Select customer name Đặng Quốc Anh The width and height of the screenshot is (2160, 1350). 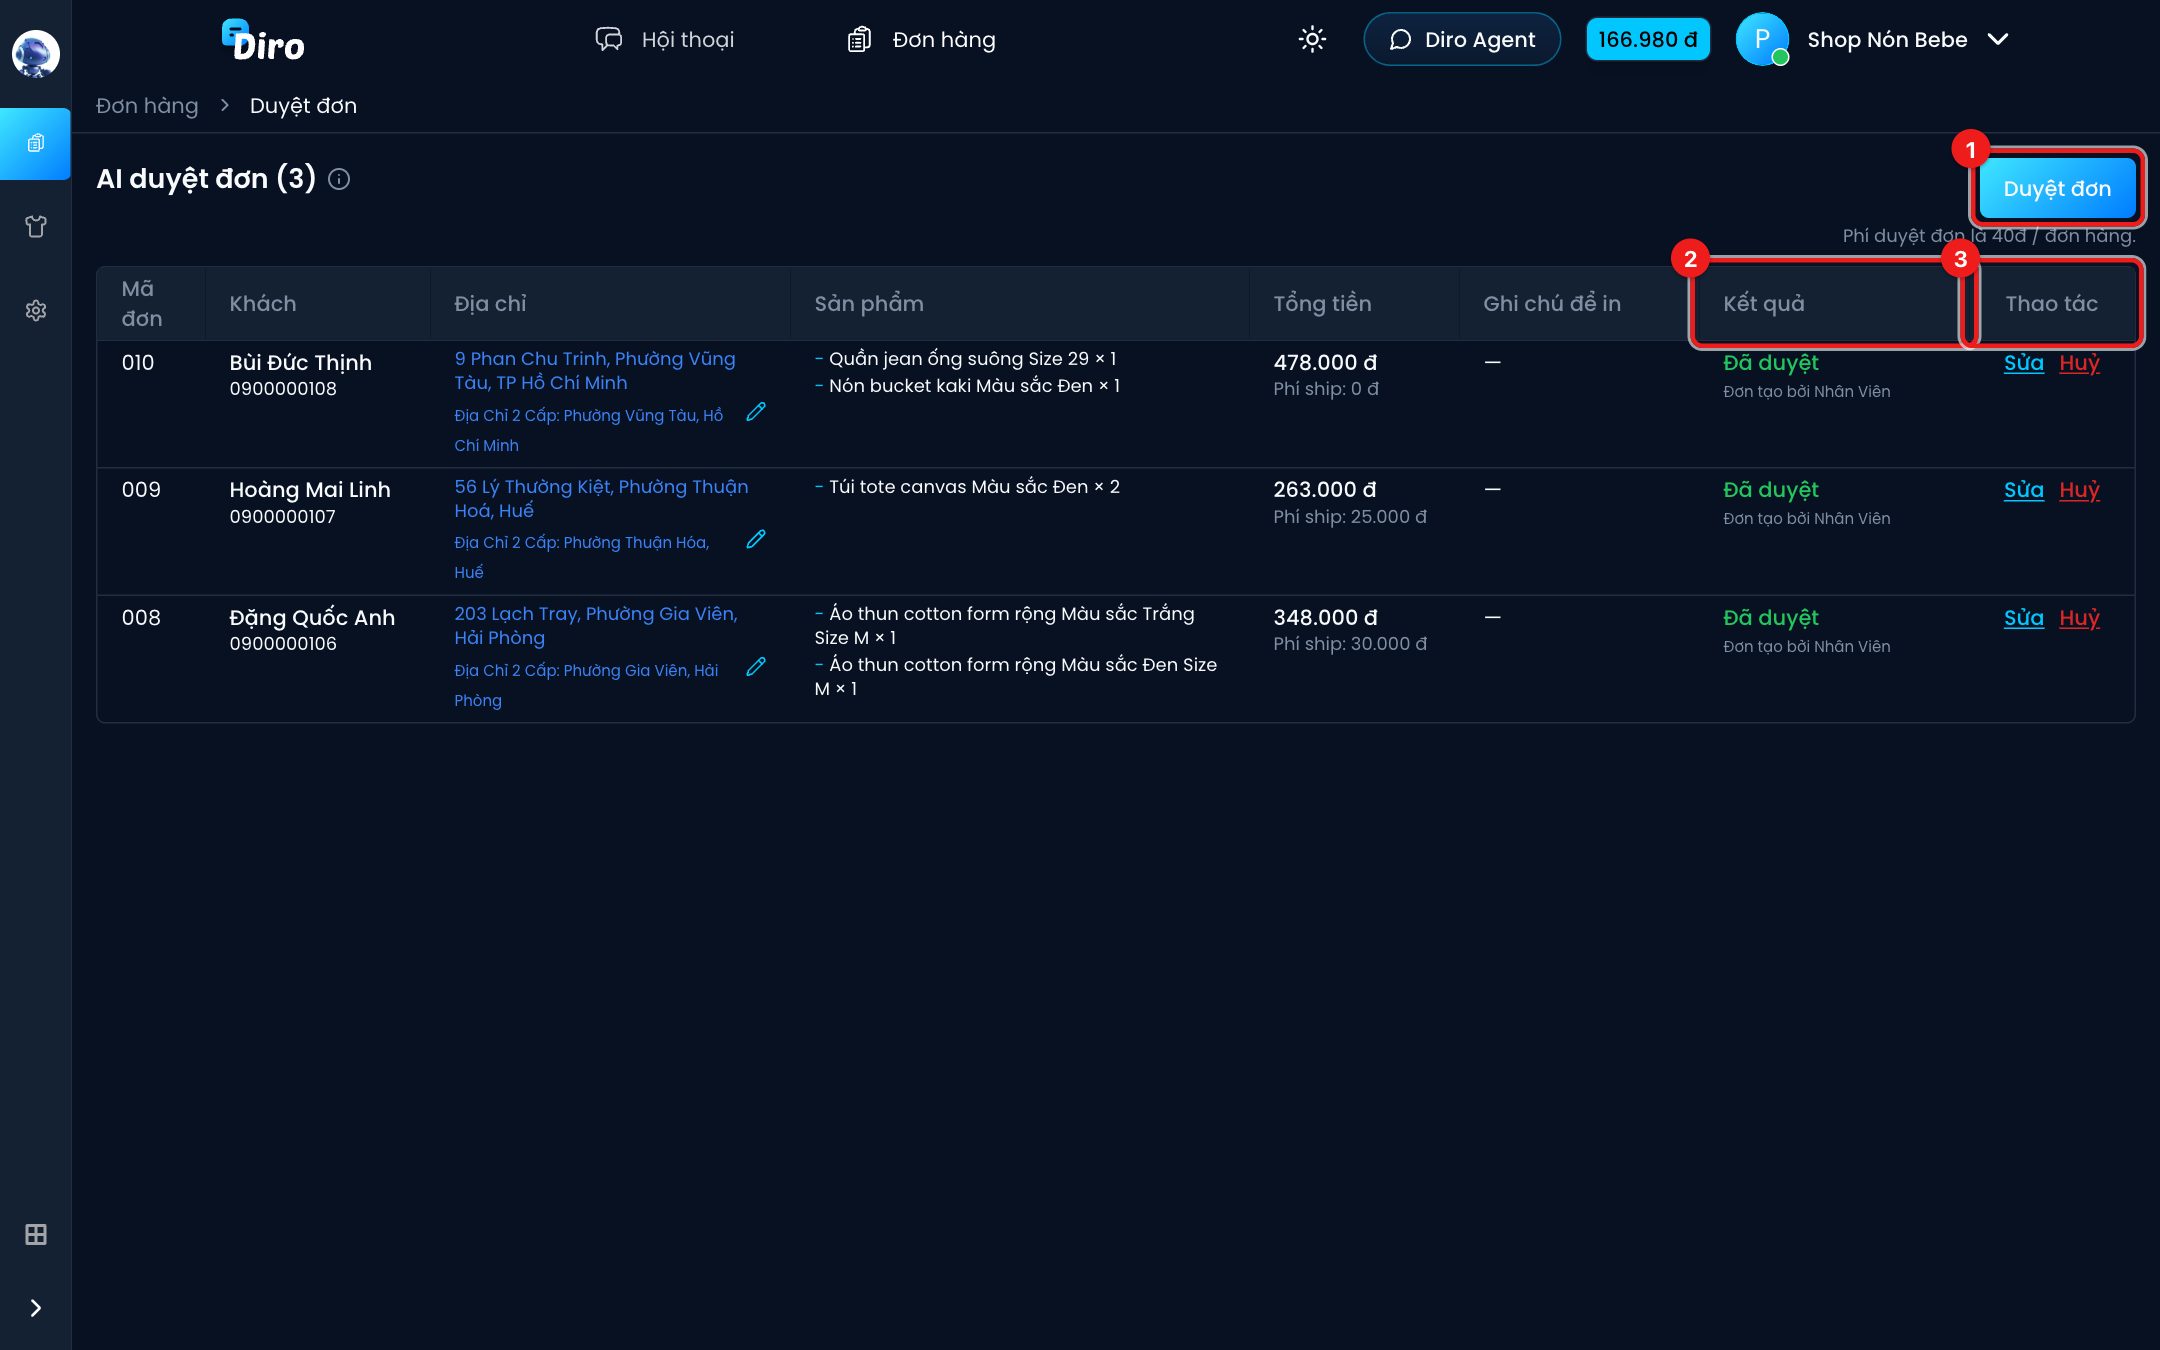312,617
